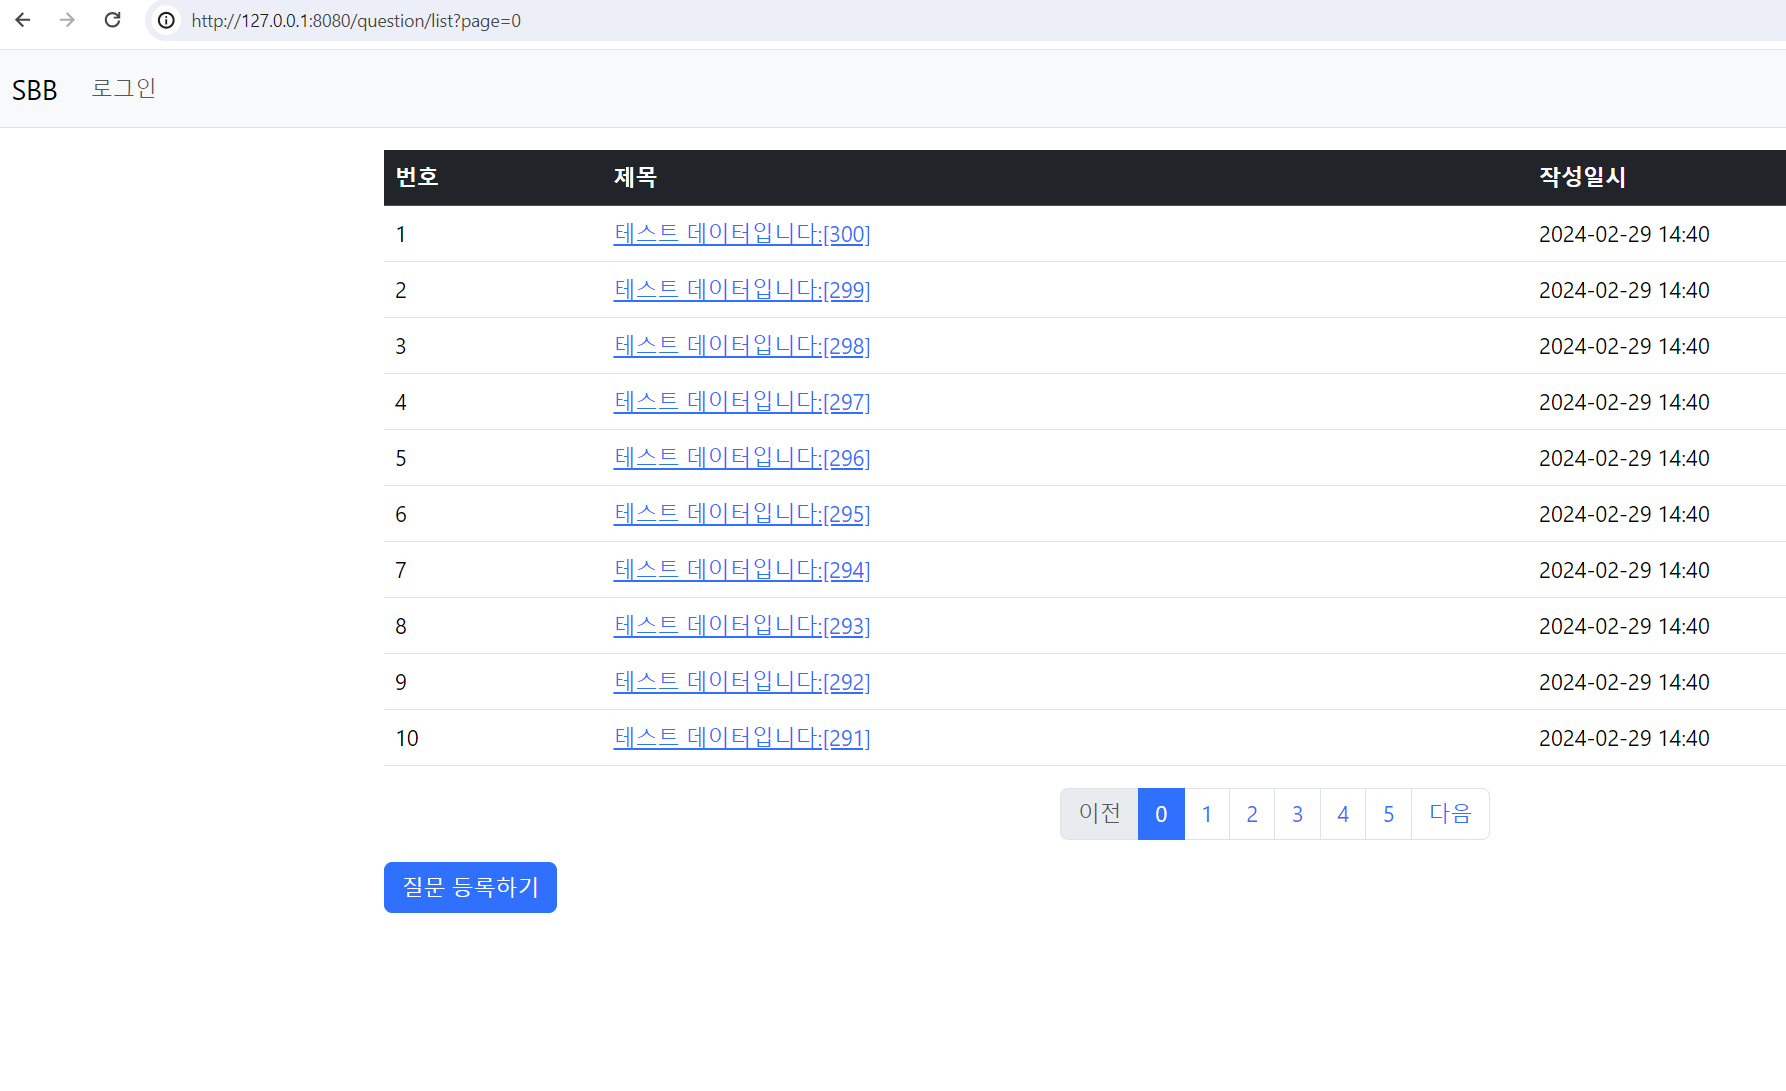The width and height of the screenshot is (1786, 1091).
Task: Click the 이전 pagination button
Action: (x=1099, y=814)
